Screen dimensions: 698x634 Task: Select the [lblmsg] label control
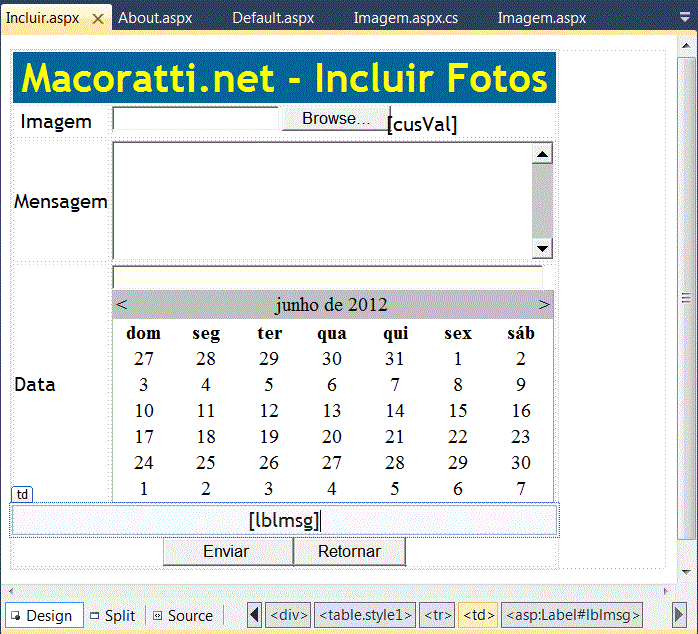coord(284,520)
